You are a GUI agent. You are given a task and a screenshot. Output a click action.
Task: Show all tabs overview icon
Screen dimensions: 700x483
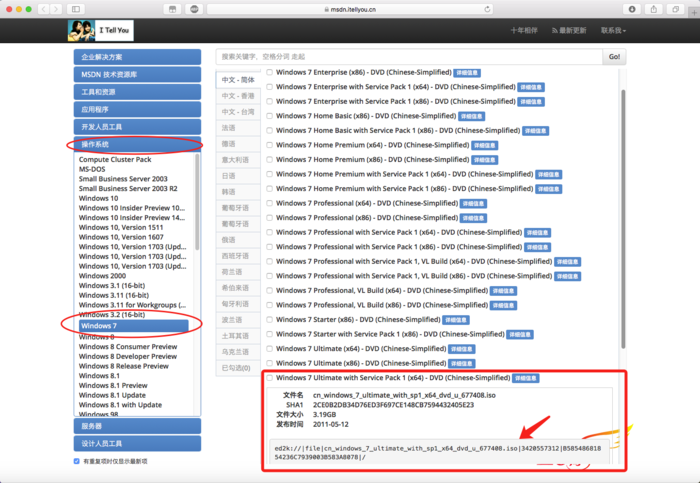675,9
